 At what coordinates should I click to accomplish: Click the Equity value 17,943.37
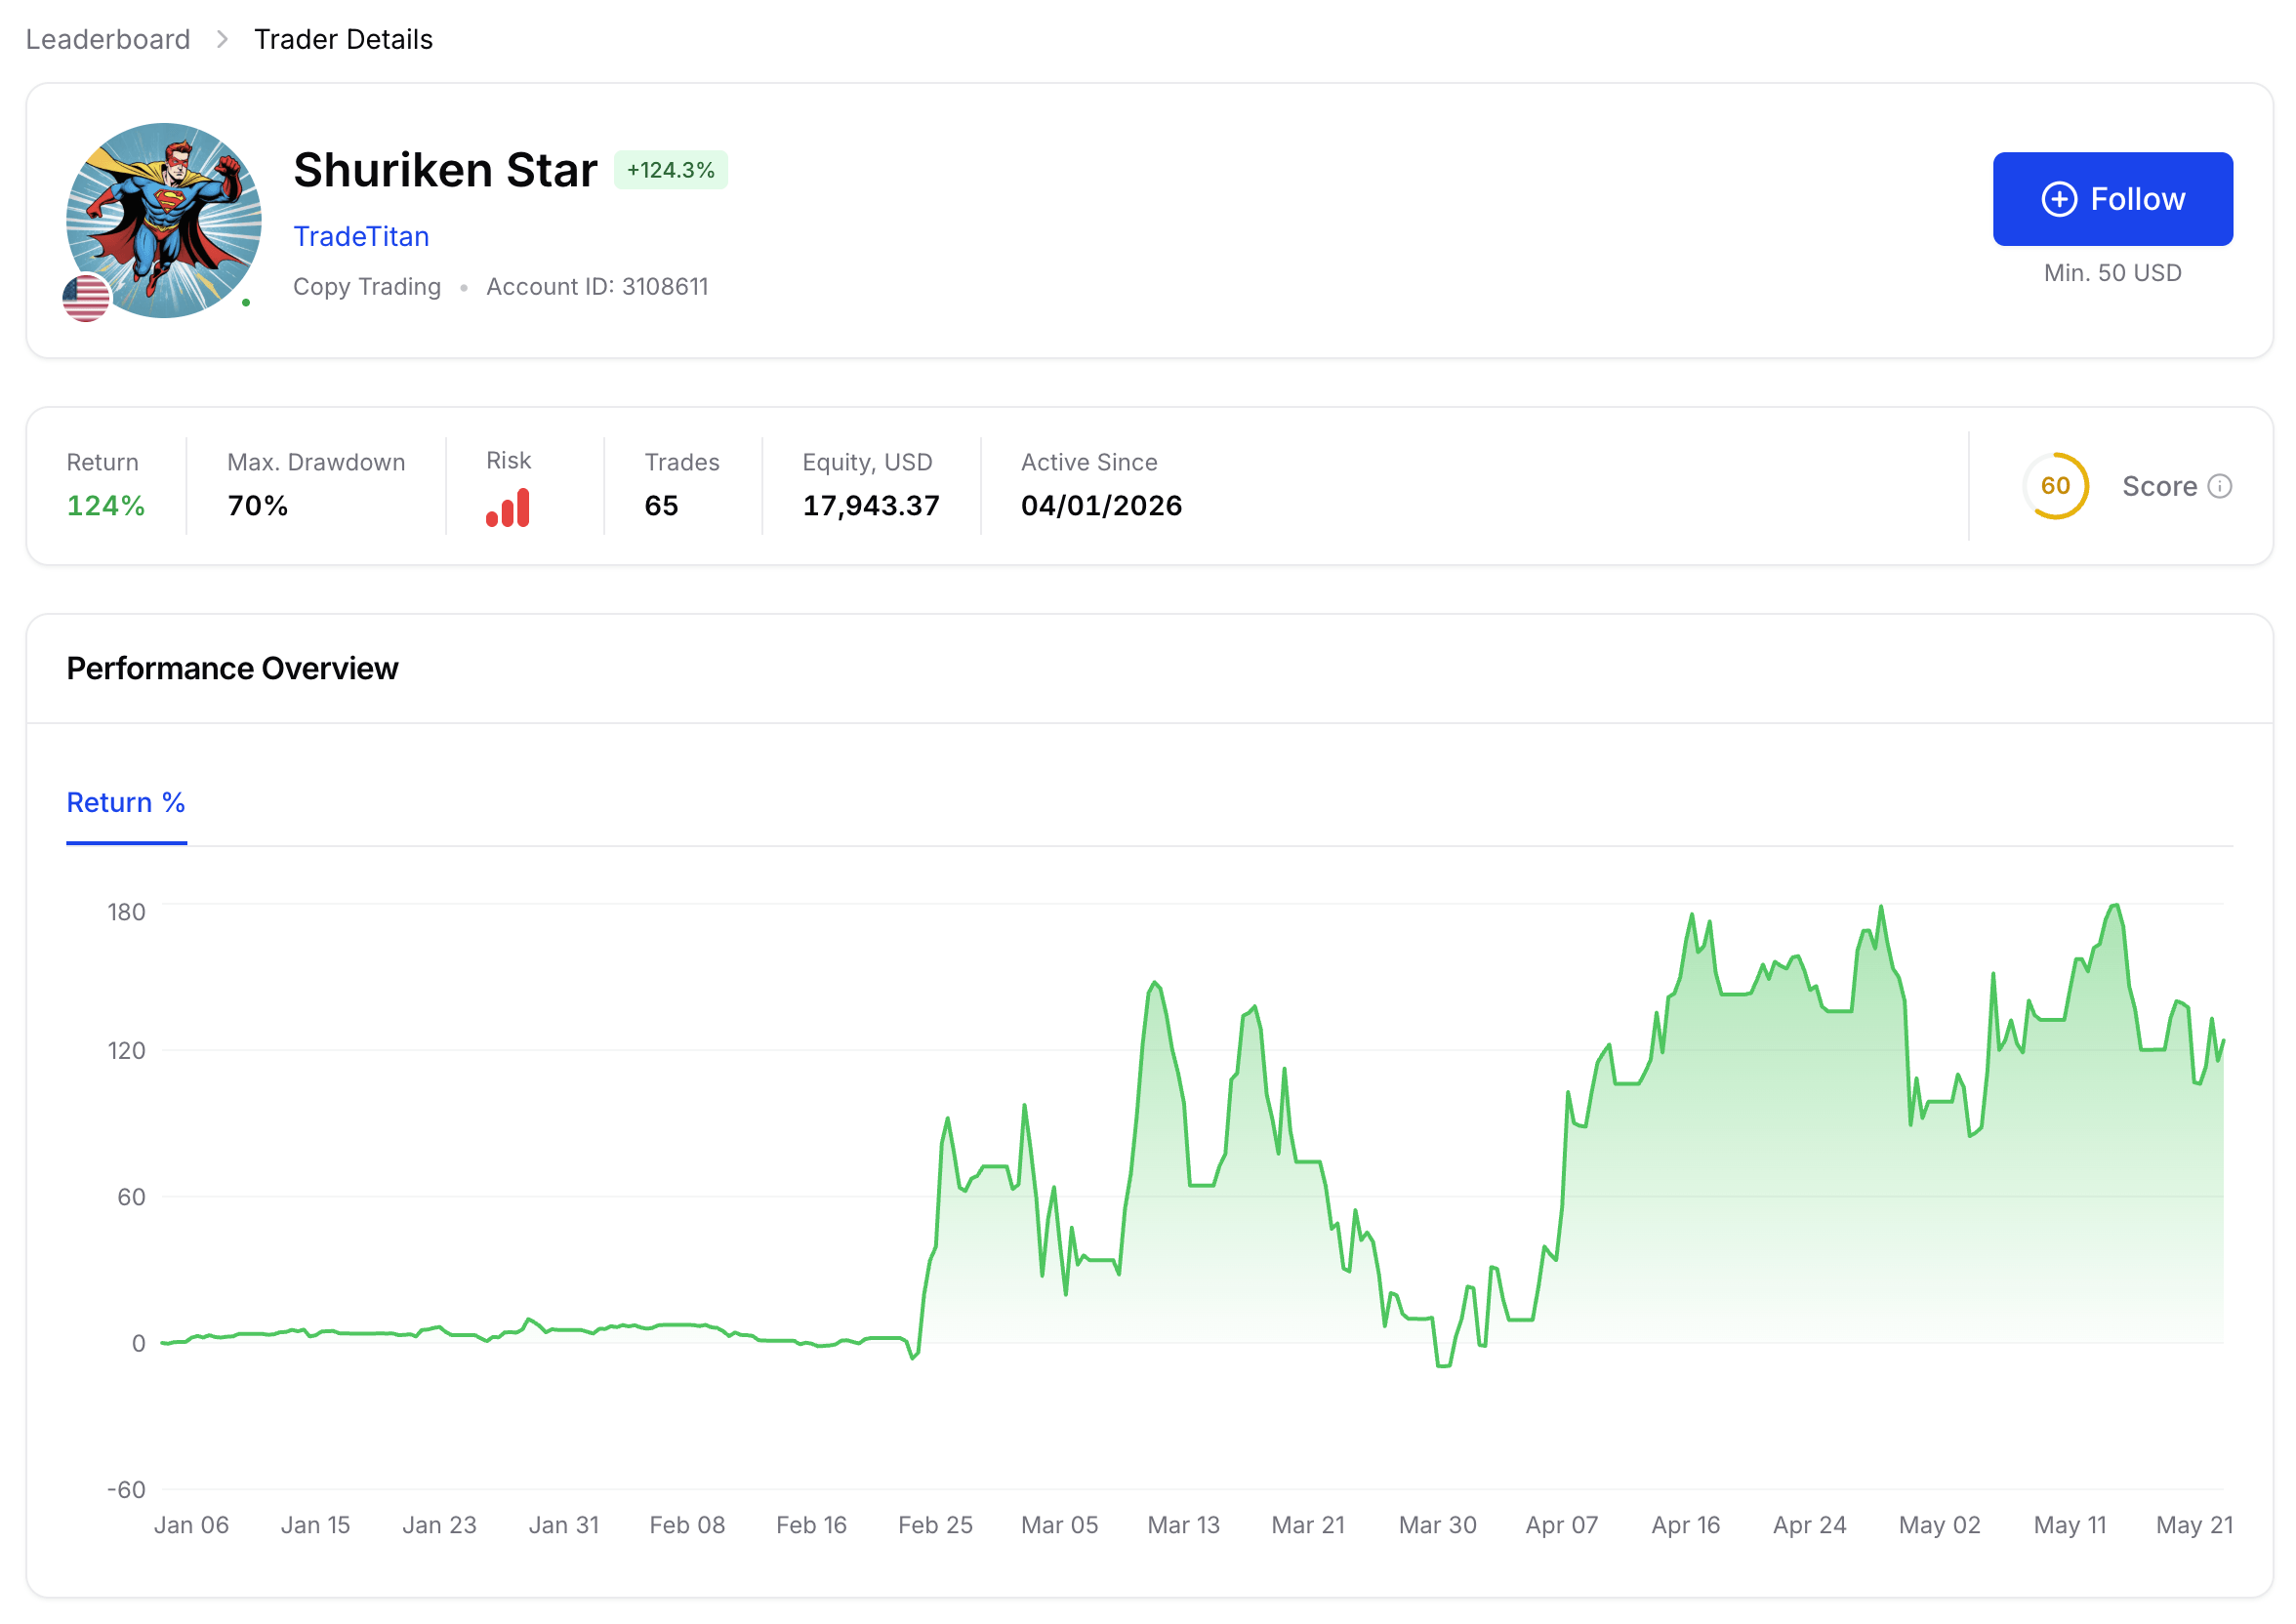click(x=871, y=506)
